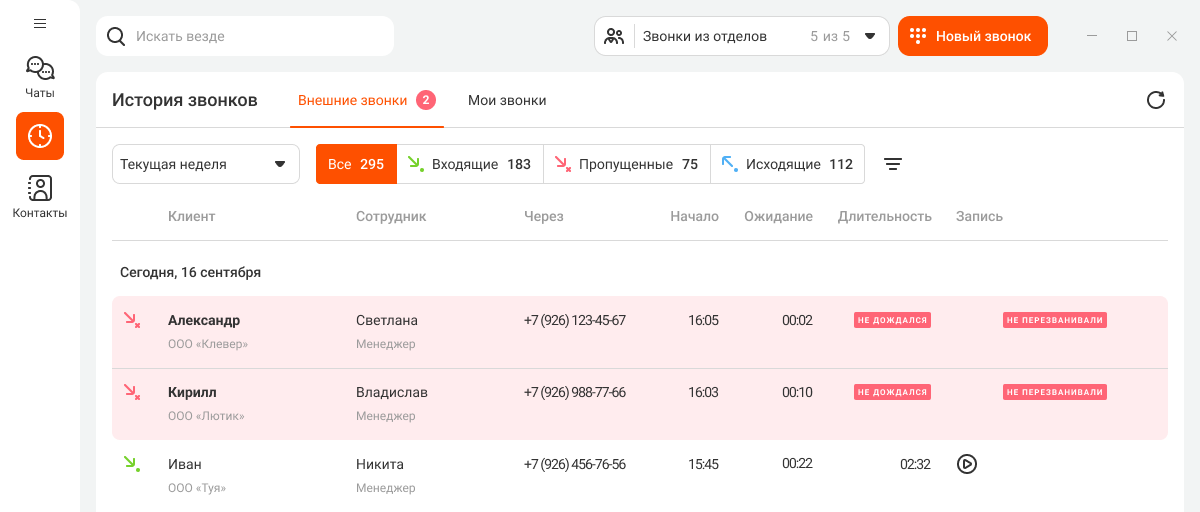Viewport: 1200px width, 512px height.
Task: Click the incoming call icon for Иван
Action: 131,464
